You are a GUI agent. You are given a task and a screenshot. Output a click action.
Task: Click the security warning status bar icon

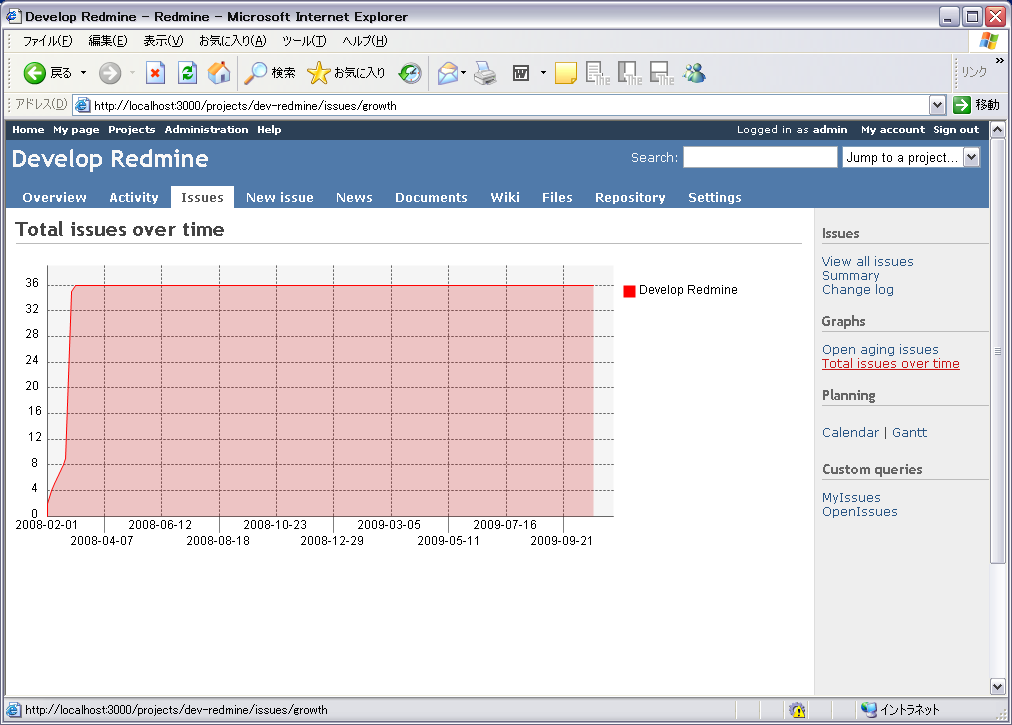[x=798, y=710]
